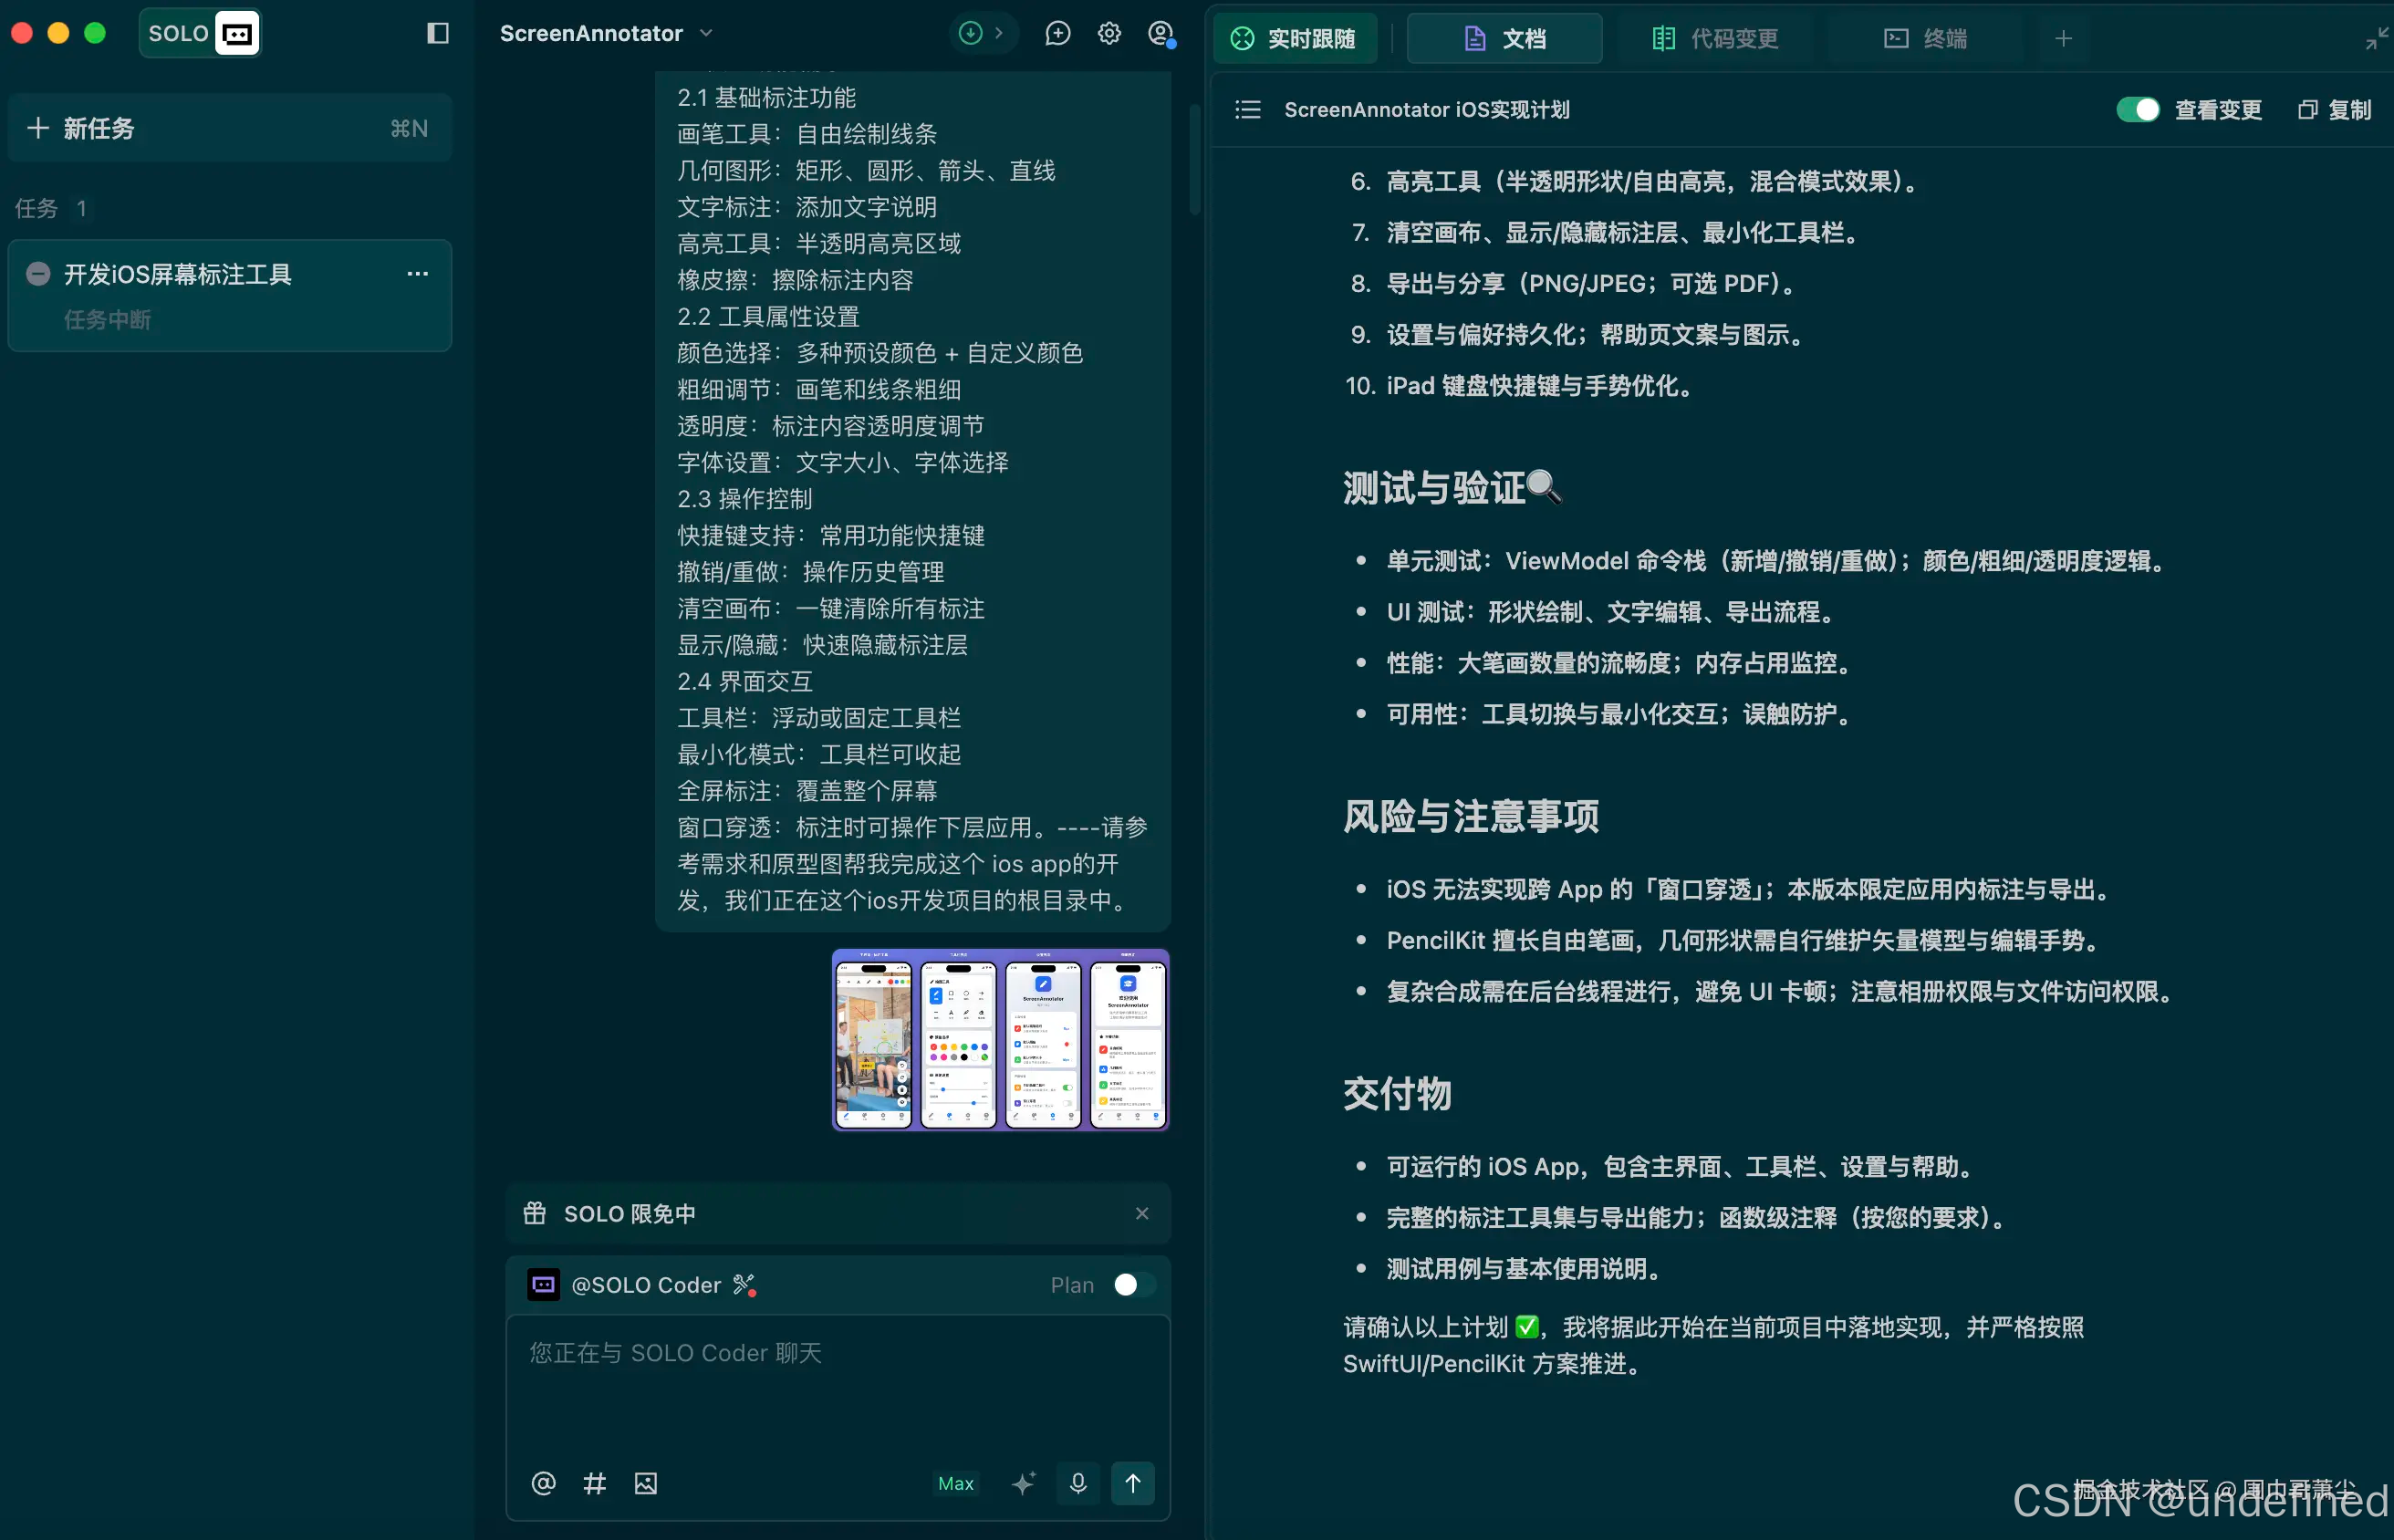Attach an image using the picture icon

click(x=646, y=1484)
